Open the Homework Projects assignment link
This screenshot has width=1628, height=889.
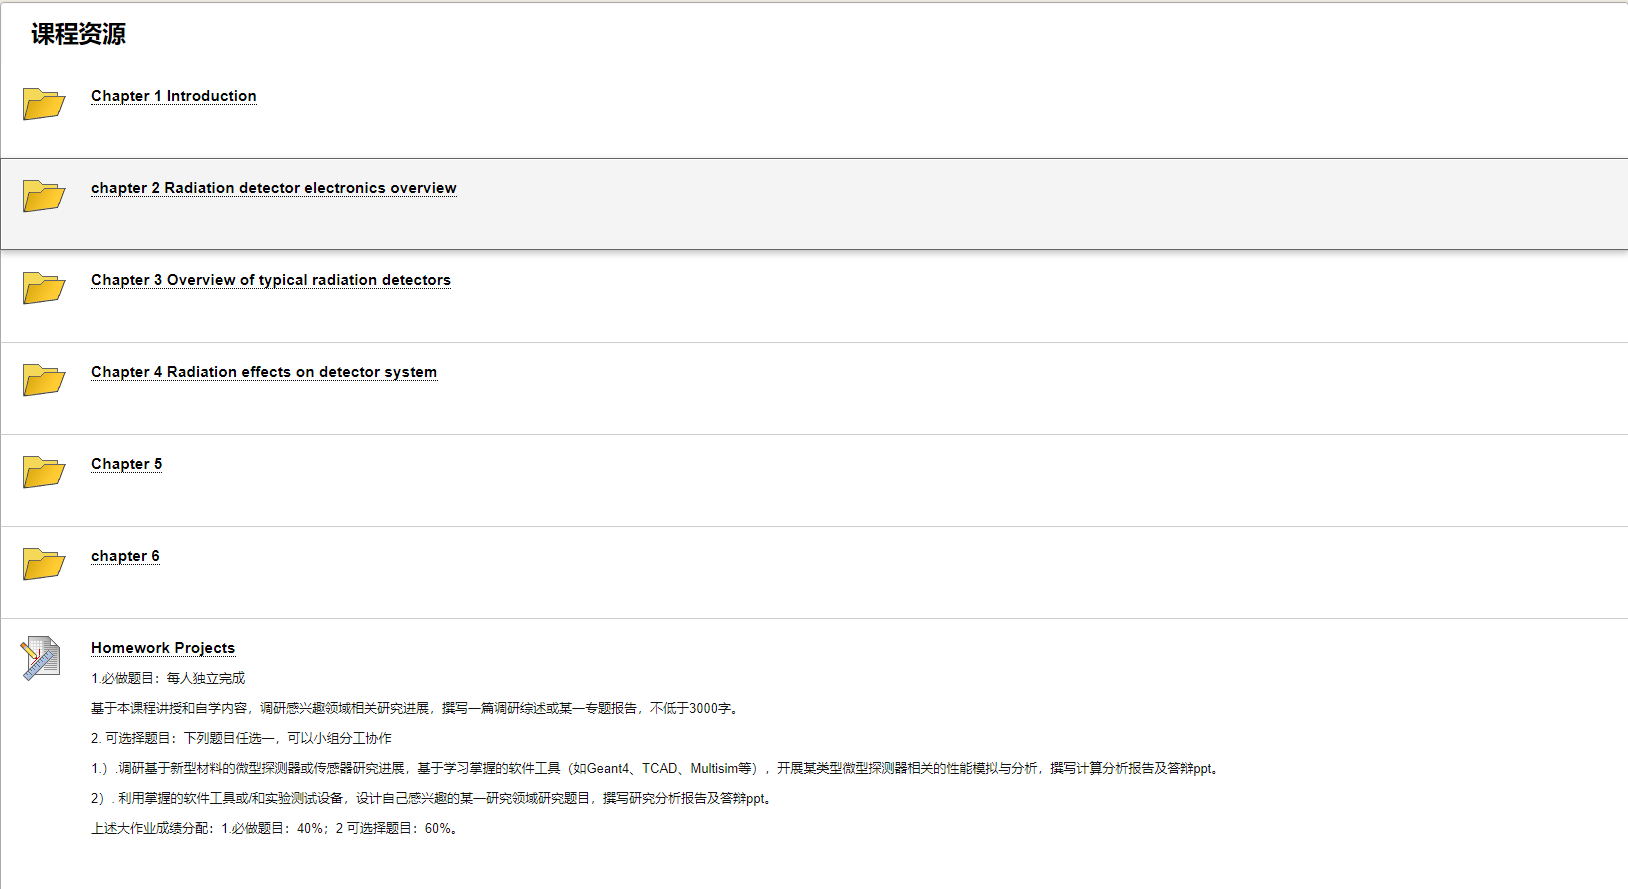pyautogui.click(x=162, y=648)
